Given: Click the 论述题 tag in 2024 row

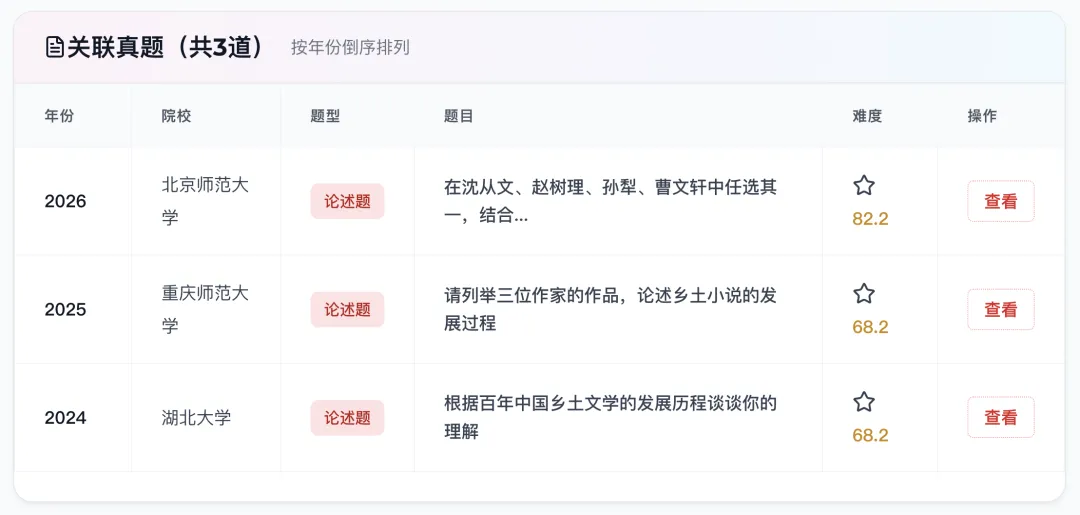Looking at the screenshot, I should click(x=347, y=417).
